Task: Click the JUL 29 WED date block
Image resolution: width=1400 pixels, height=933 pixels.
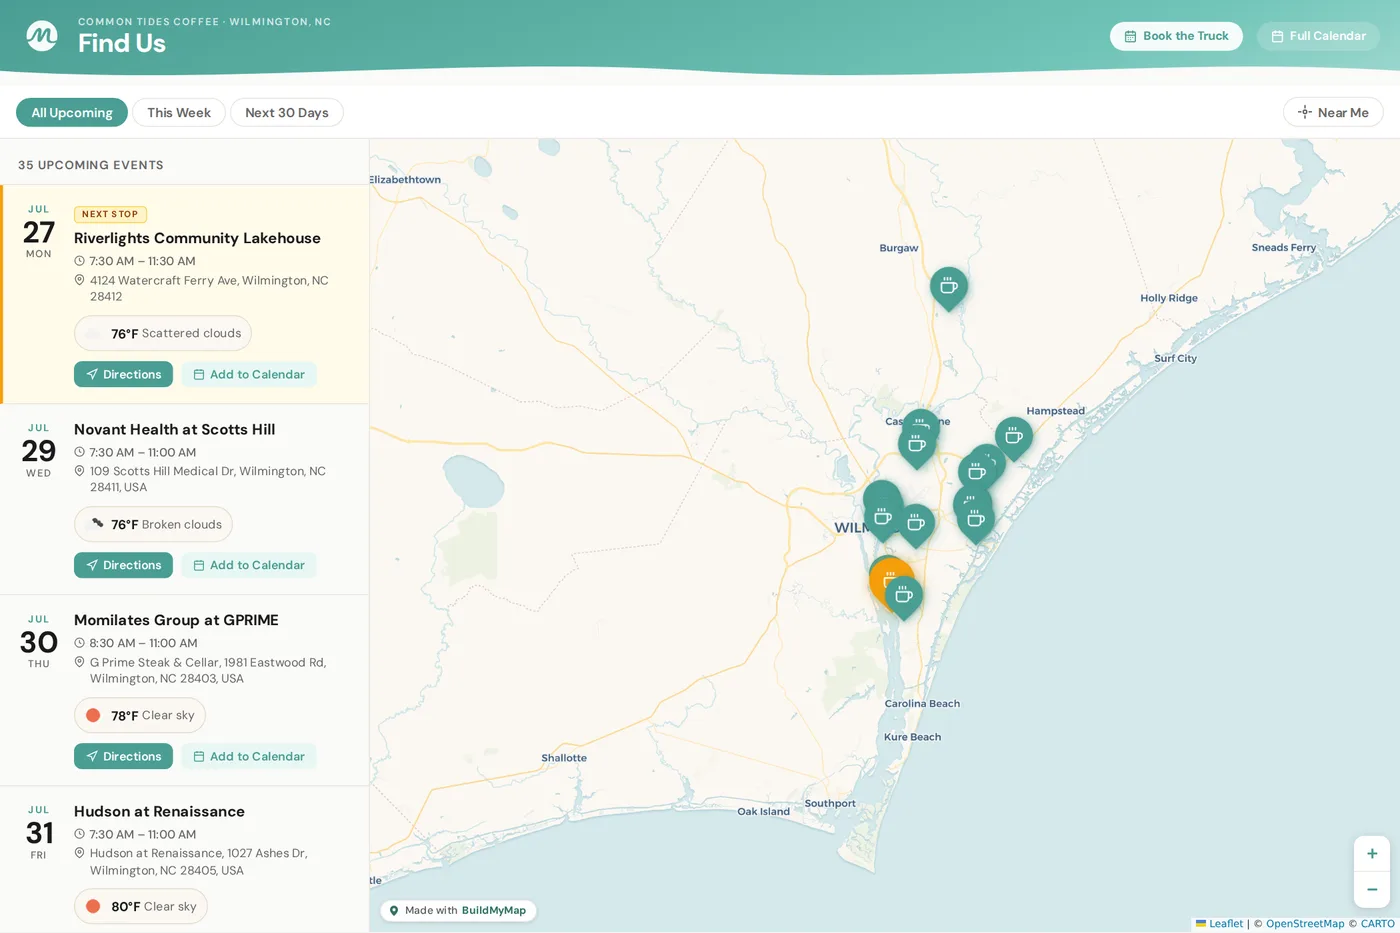Action: pyautogui.click(x=39, y=450)
